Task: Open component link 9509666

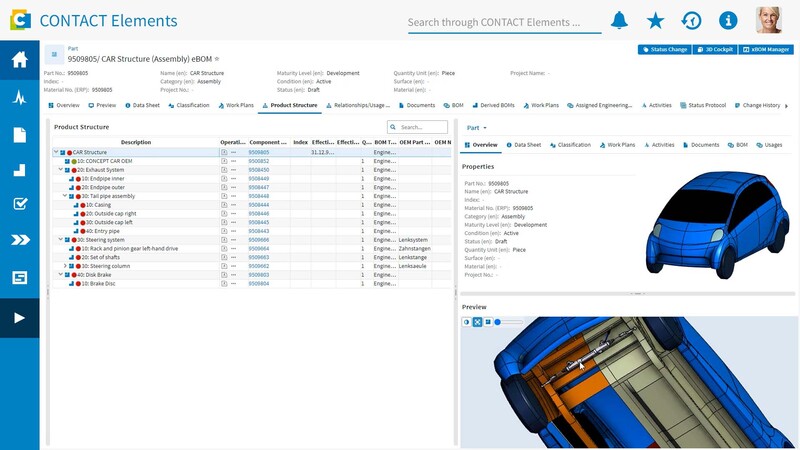Action: click(x=259, y=240)
